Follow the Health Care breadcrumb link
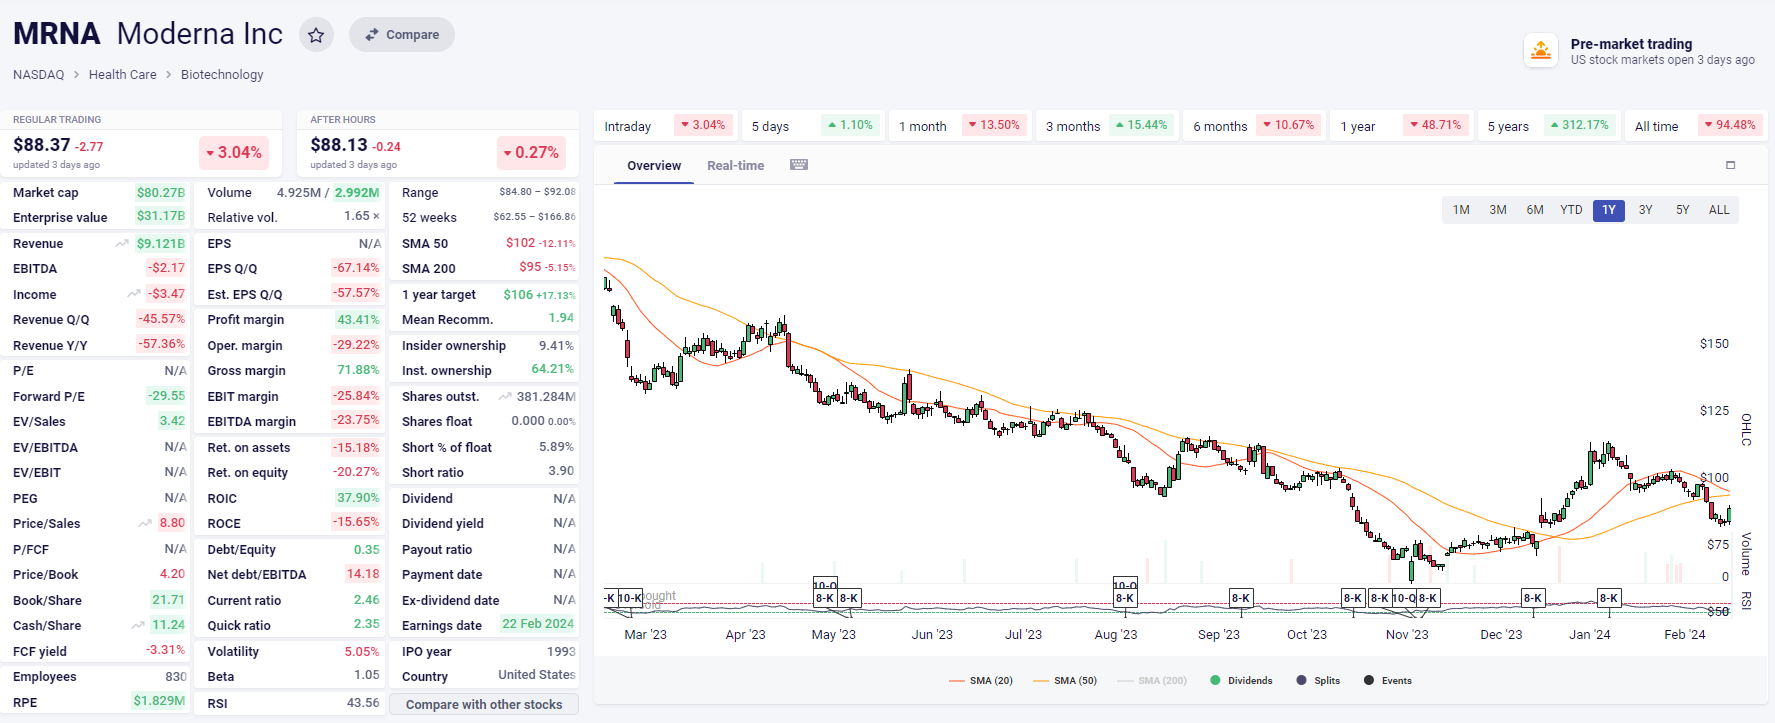The height and width of the screenshot is (723, 1775). click(122, 75)
